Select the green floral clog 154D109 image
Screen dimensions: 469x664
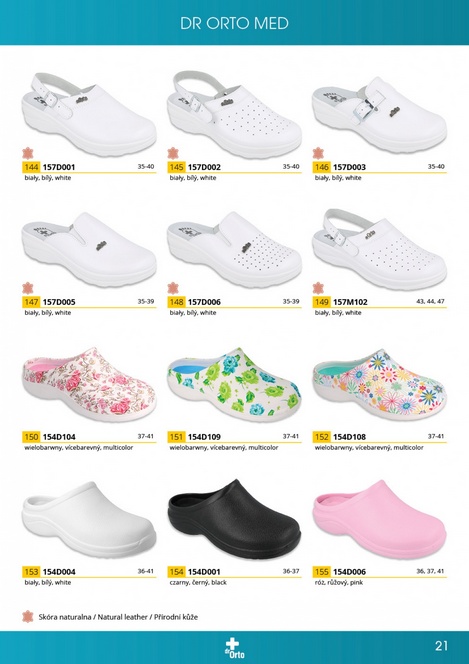(234, 384)
